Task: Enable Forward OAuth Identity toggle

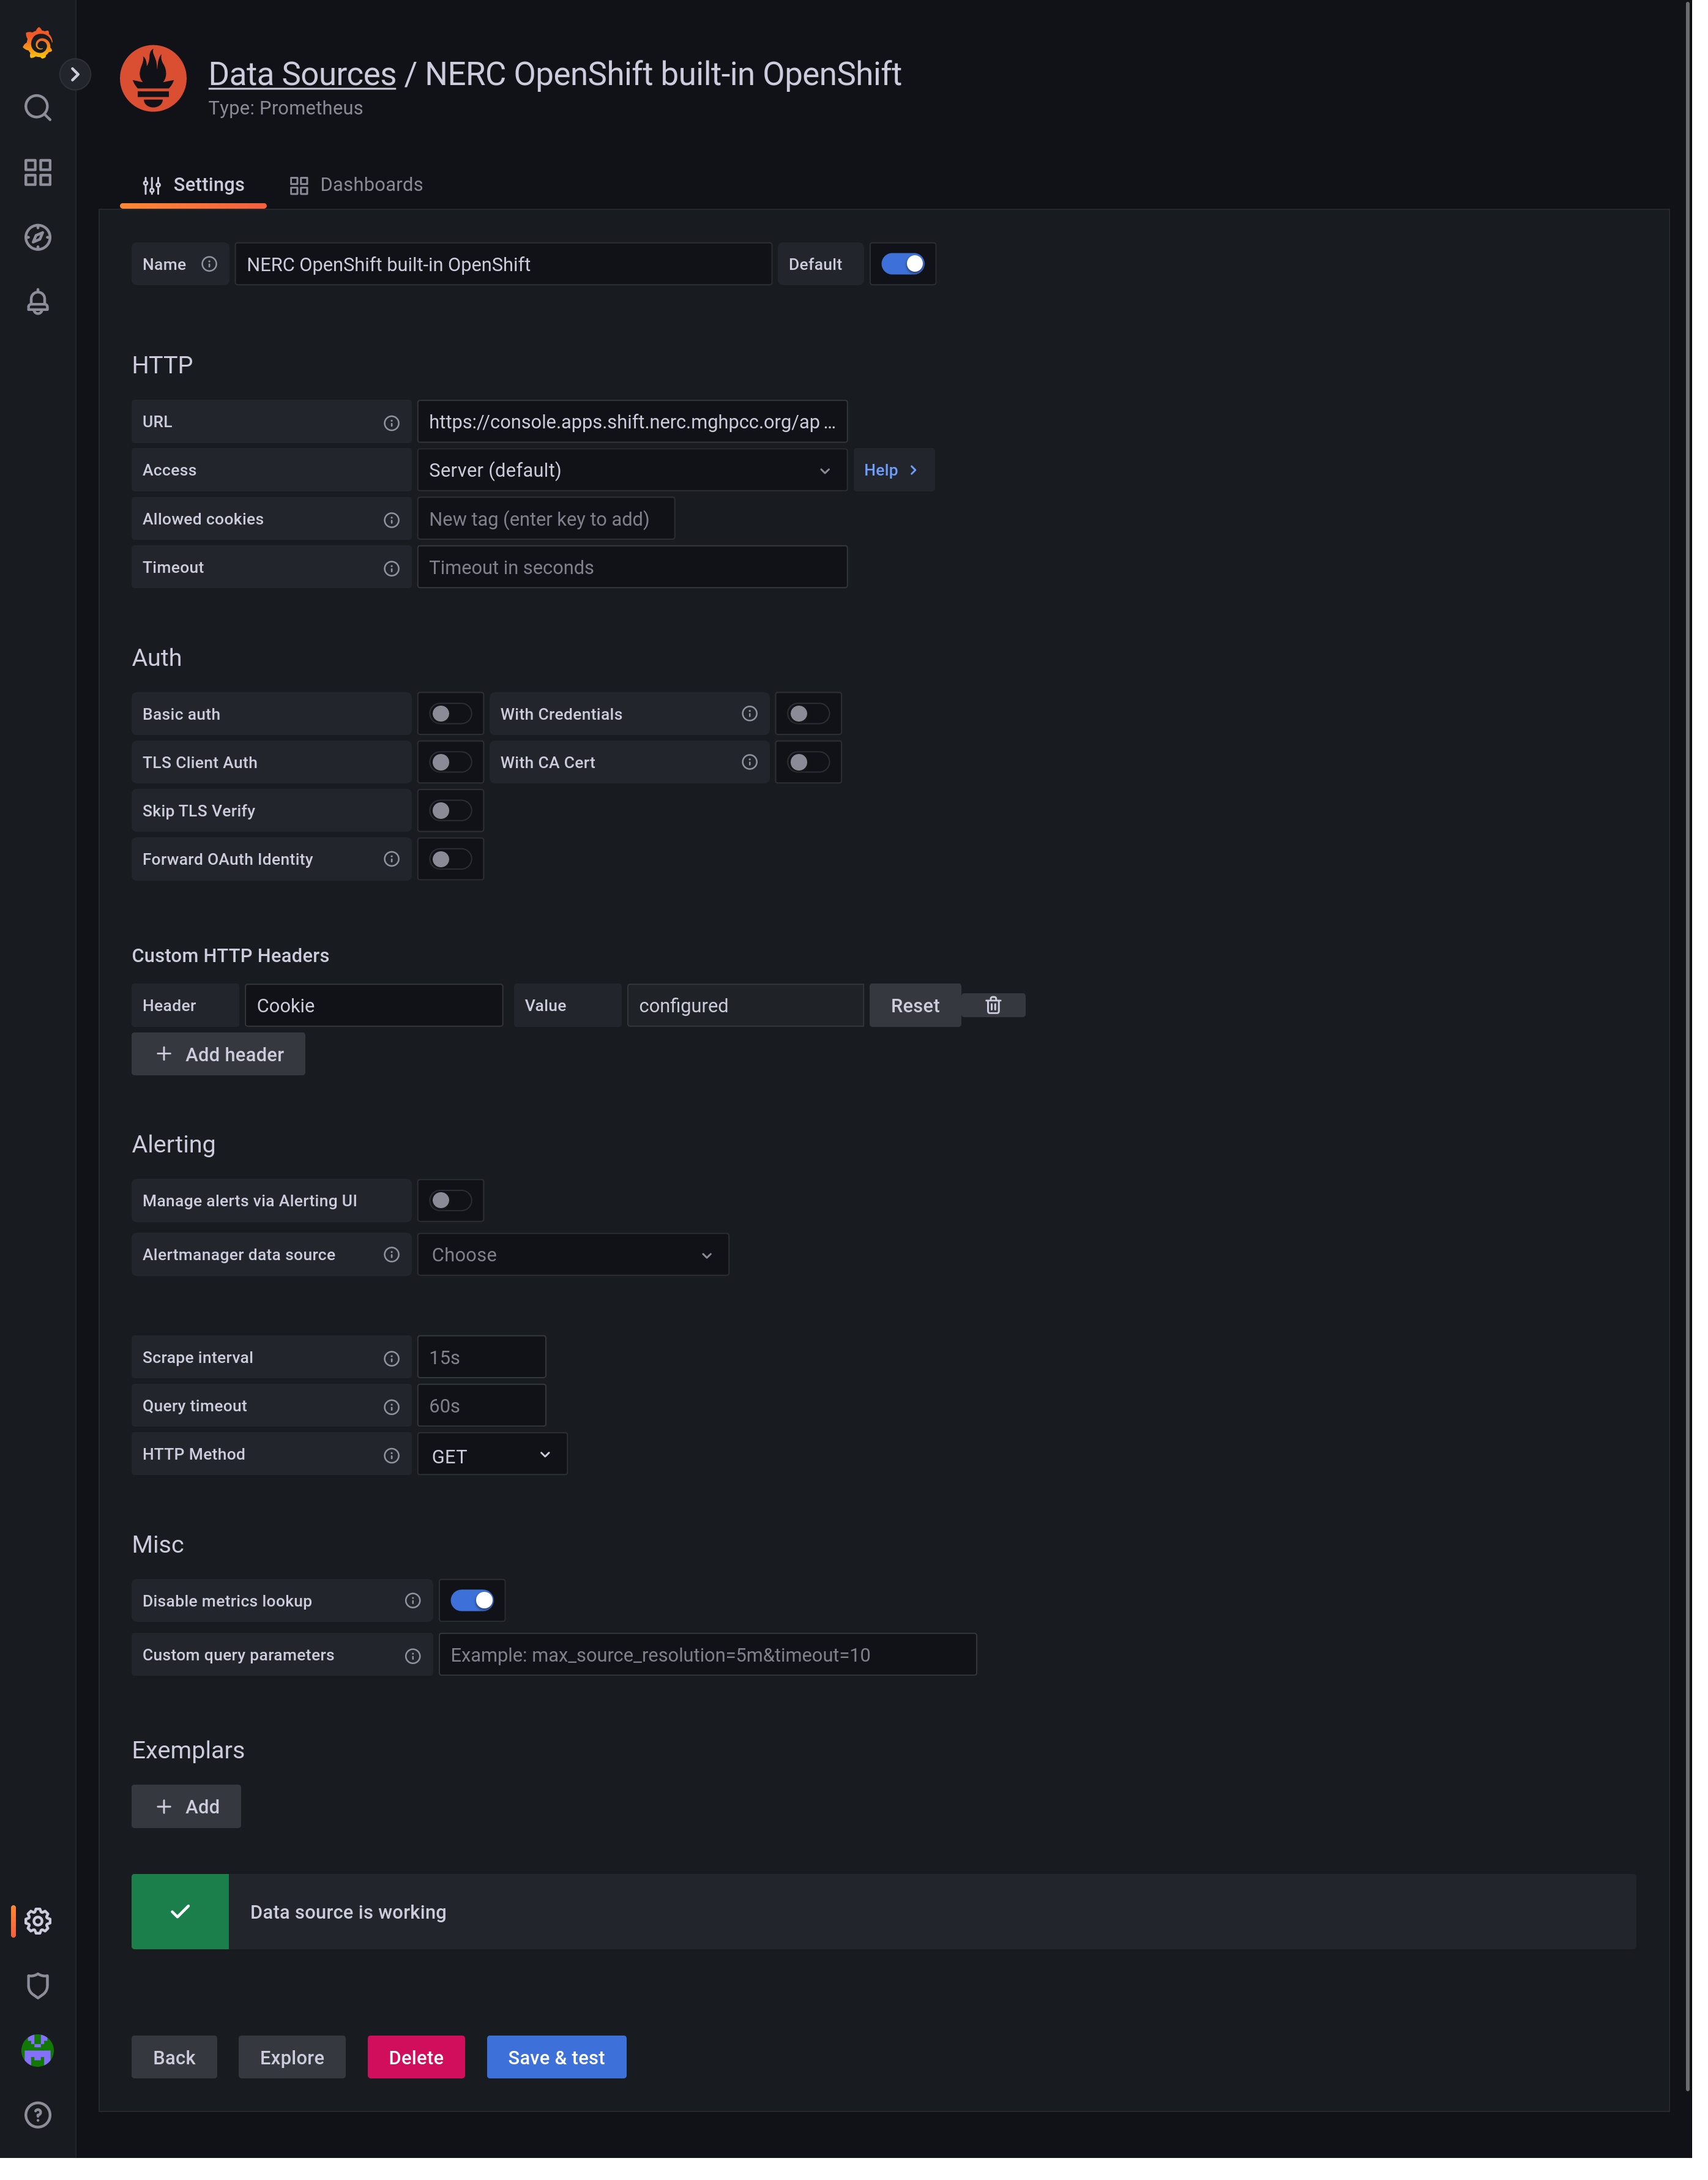Action: (x=455, y=867)
